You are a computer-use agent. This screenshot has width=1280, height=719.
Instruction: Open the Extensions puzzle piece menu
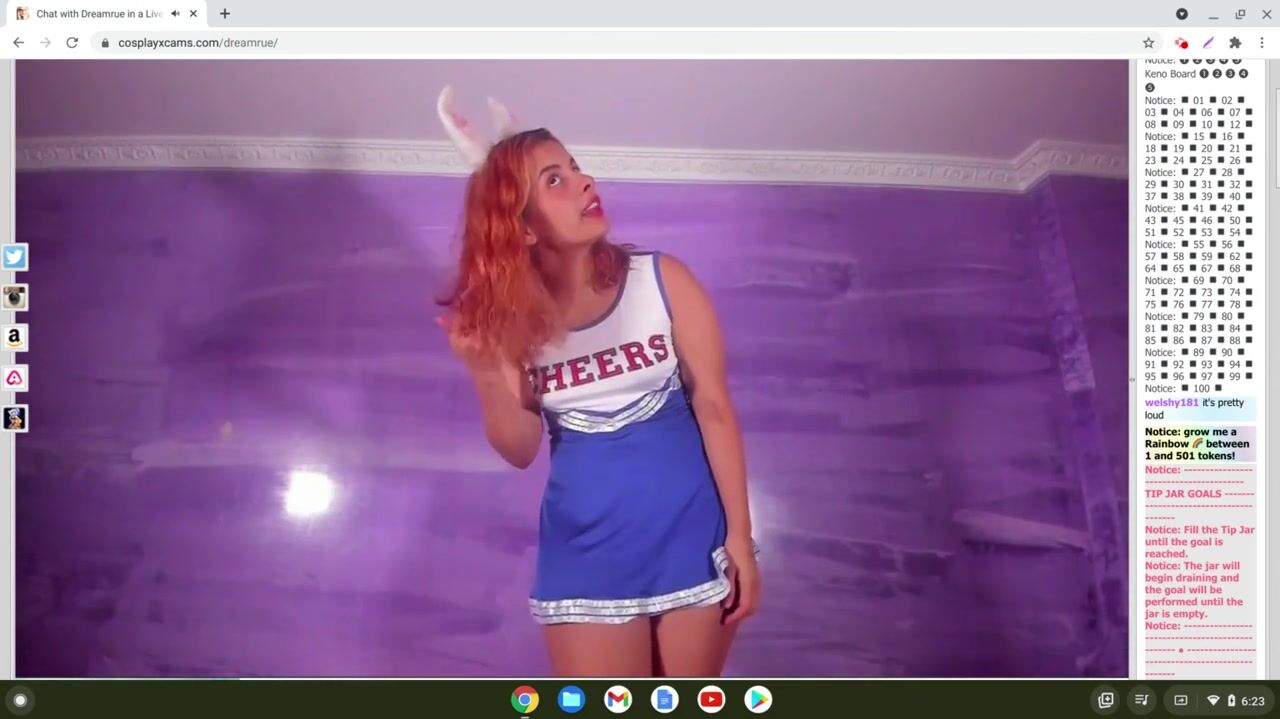click(1235, 43)
